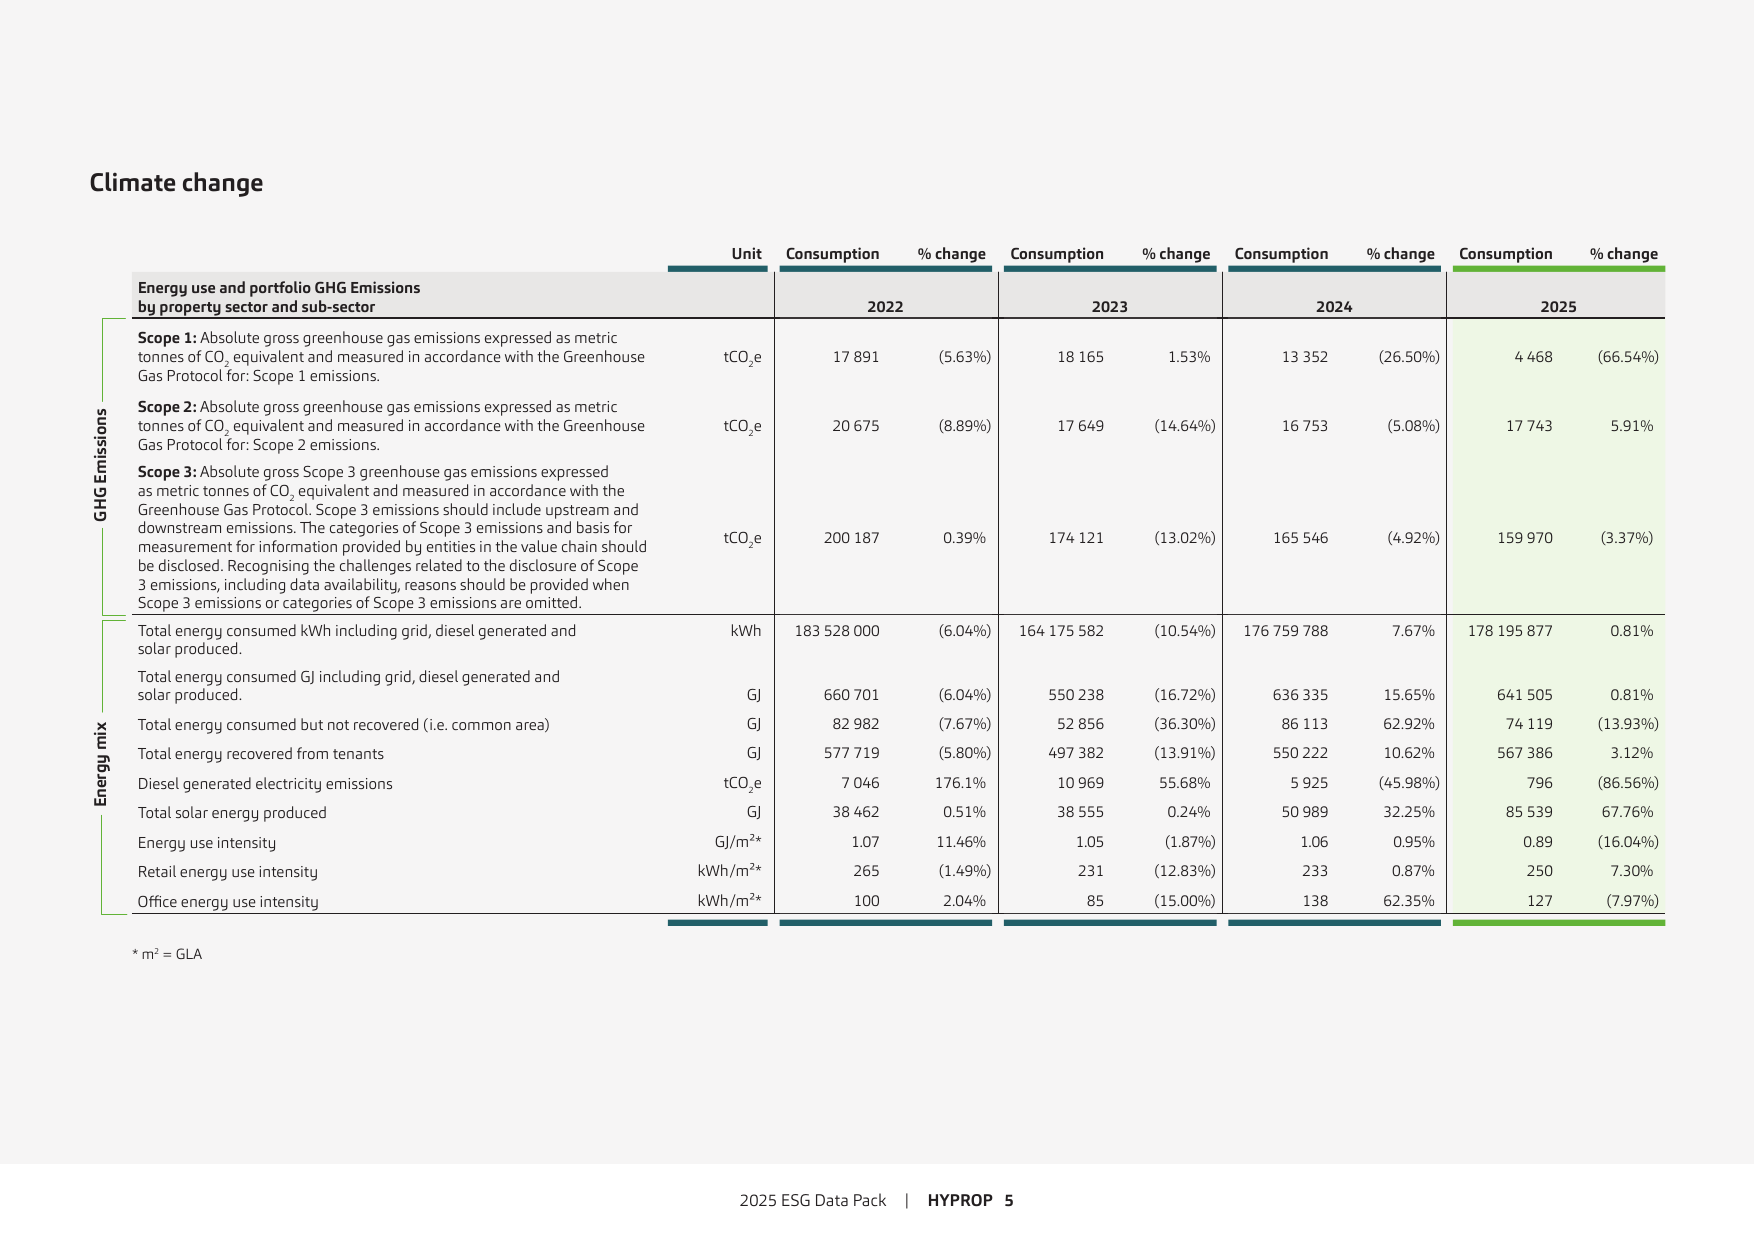Screen dimensions: 1754x1241
Task: Select Scope 2 2022 value 20 675
Action: (856, 426)
